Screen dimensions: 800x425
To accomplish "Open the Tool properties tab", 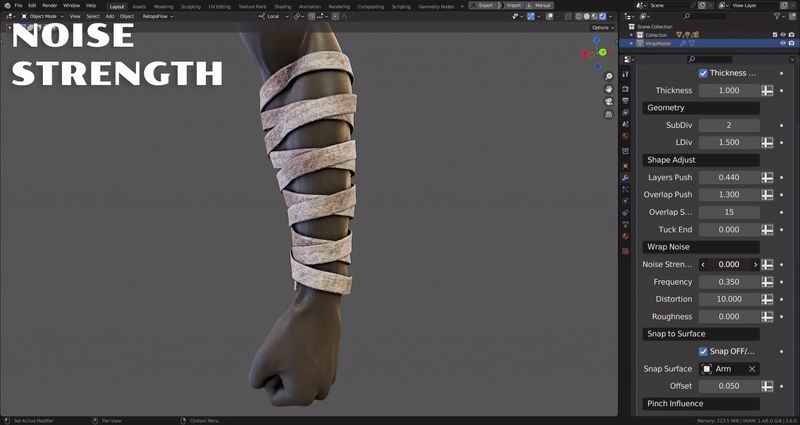I will 626,74.
